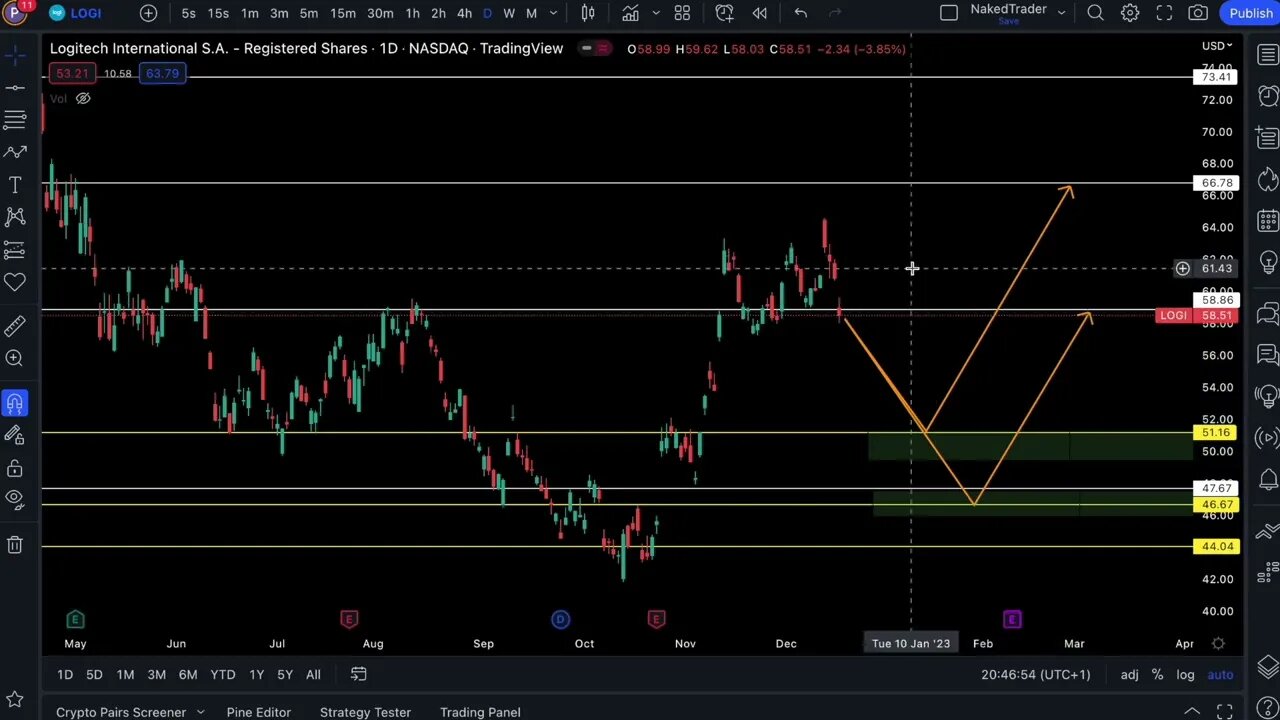This screenshot has width=1280, height=720.
Task: Select the 1h timeframe
Action: click(412, 13)
